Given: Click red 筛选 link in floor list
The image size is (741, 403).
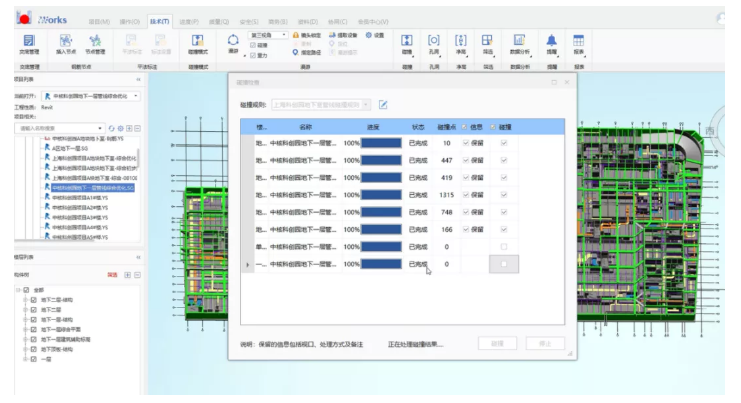Looking at the screenshot, I should pyautogui.click(x=112, y=275).
